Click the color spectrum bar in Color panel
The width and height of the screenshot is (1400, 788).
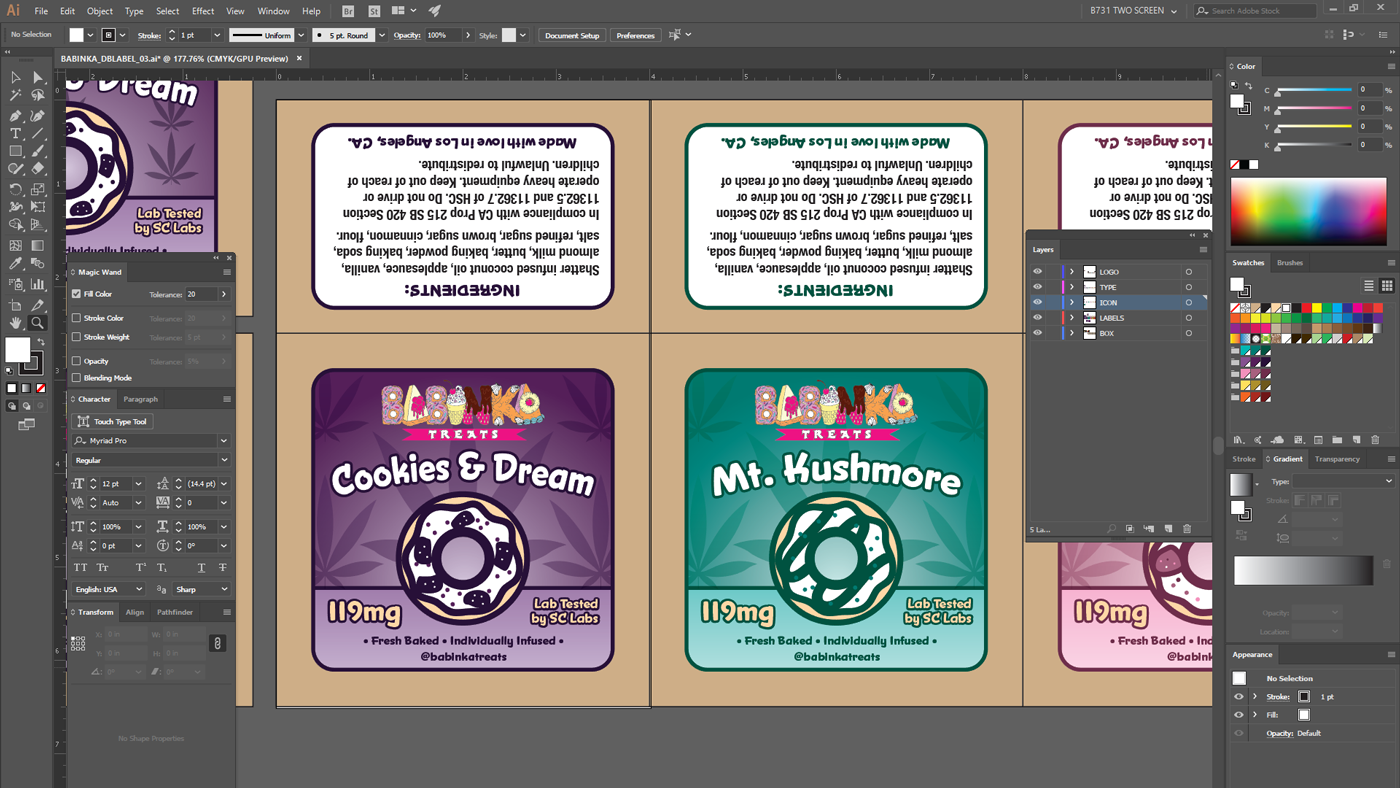1309,211
